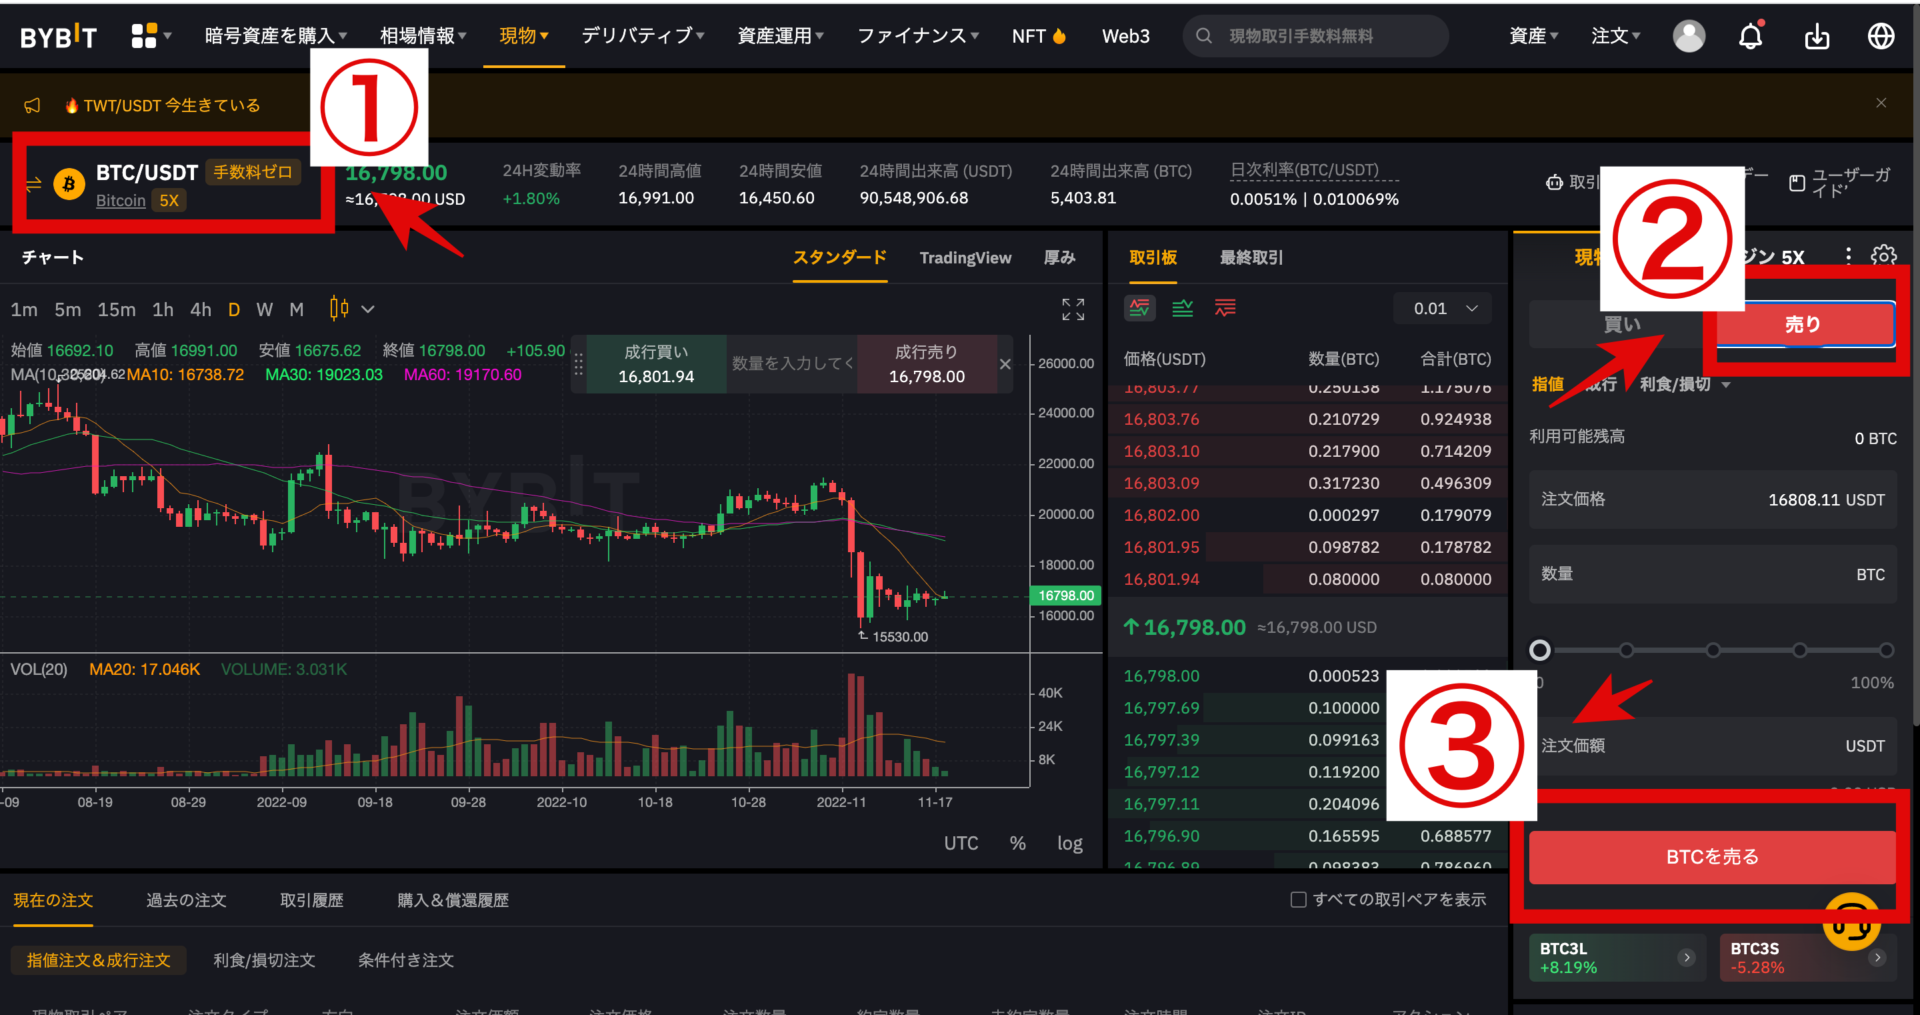The height and width of the screenshot is (1015, 1920).
Task: Expand chart type options chevron
Action: click(368, 309)
